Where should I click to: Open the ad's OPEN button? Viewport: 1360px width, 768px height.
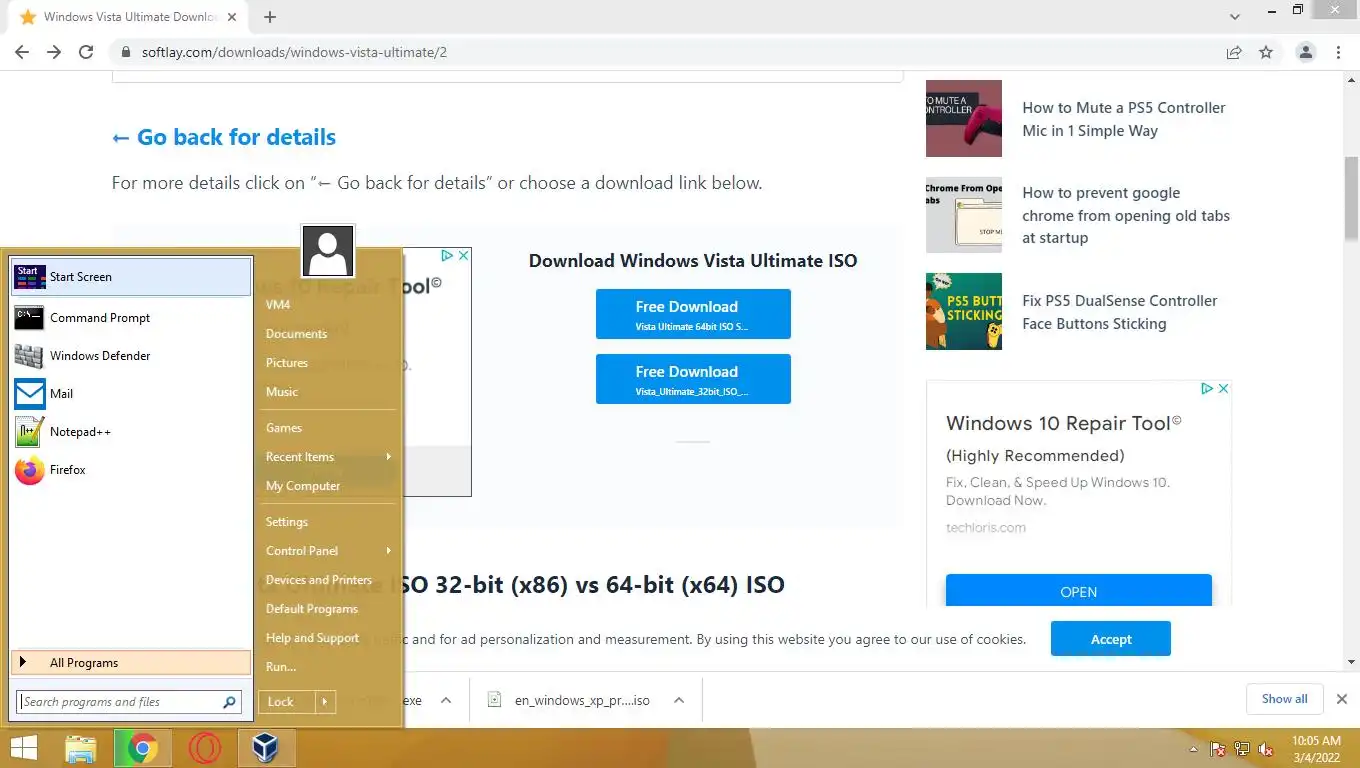tap(1079, 592)
